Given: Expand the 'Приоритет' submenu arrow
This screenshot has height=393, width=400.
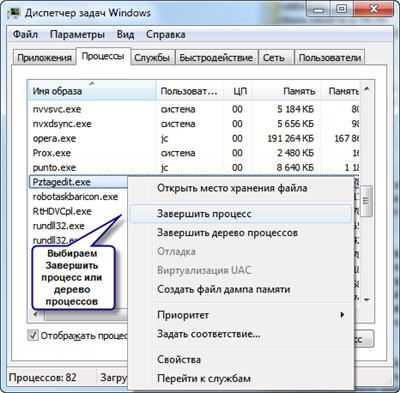Looking at the screenshot, I should pos(342,315).
